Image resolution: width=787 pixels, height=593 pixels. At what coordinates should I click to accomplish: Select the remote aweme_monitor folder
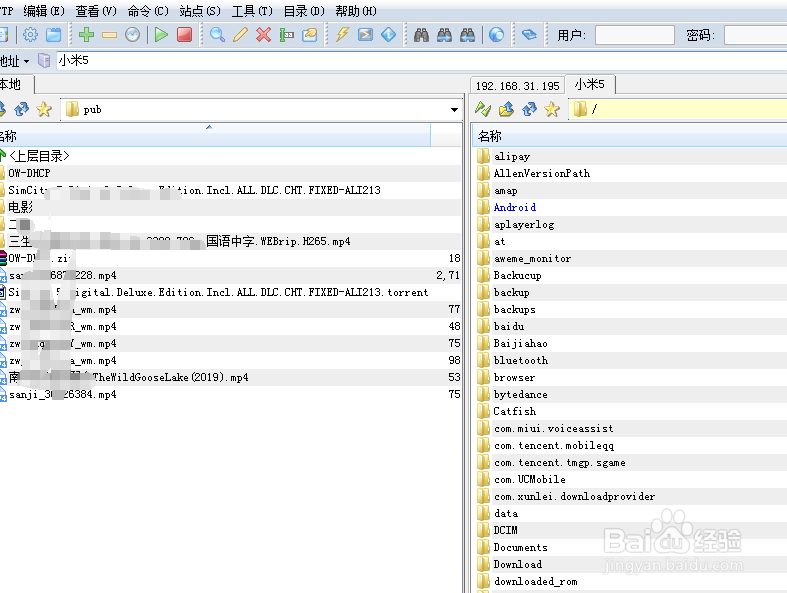click(x=533, y=259)
